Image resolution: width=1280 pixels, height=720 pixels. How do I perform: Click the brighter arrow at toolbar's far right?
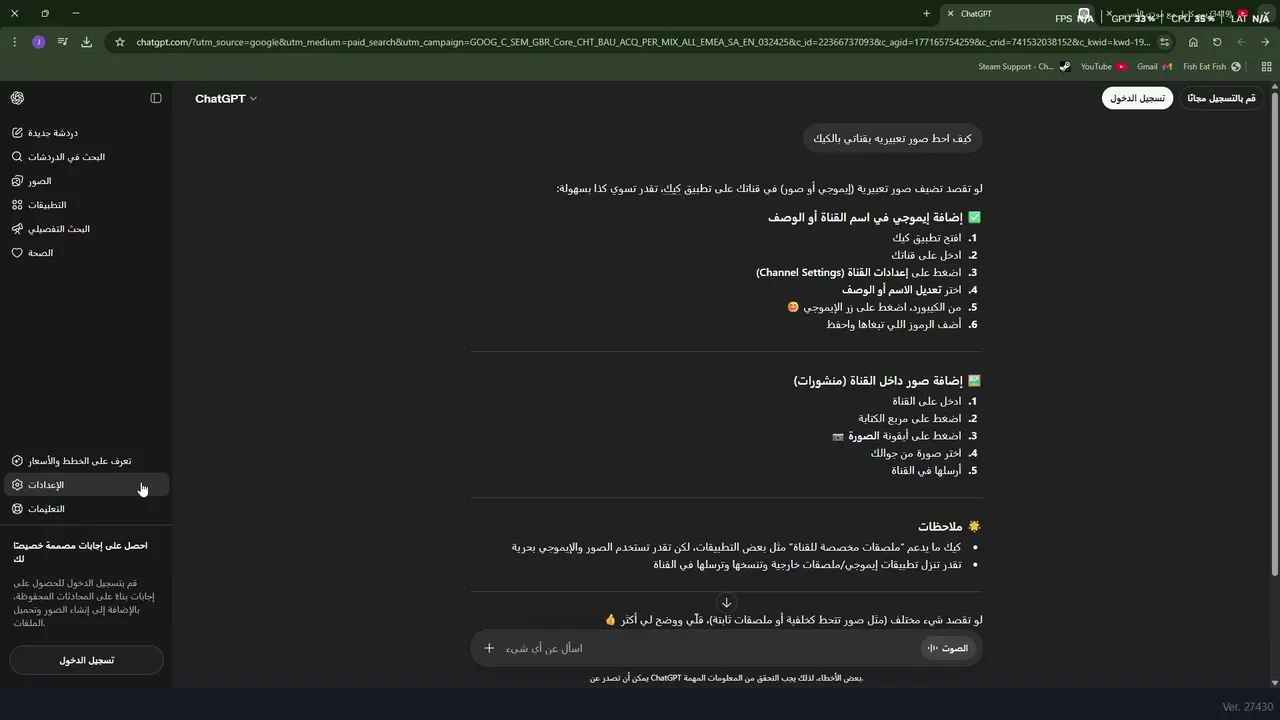pos(1265,42)
